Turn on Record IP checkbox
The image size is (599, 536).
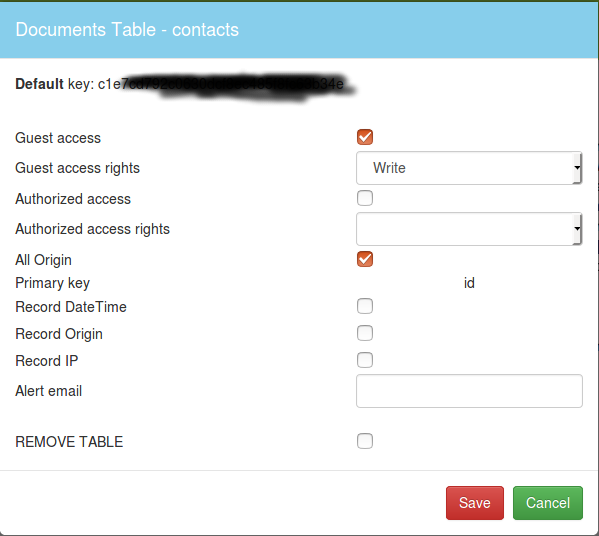[365, 360]
